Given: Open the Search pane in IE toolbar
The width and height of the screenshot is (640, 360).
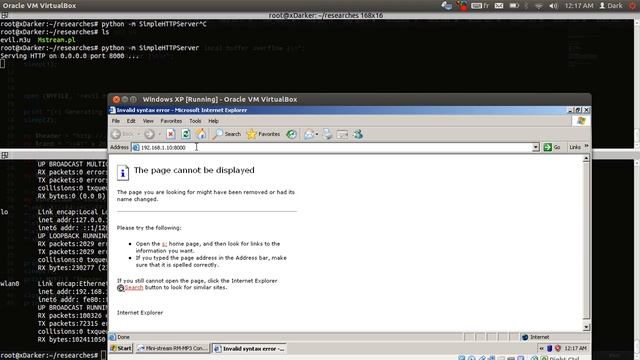Looking at the screenshot, I should click(227, 134).
